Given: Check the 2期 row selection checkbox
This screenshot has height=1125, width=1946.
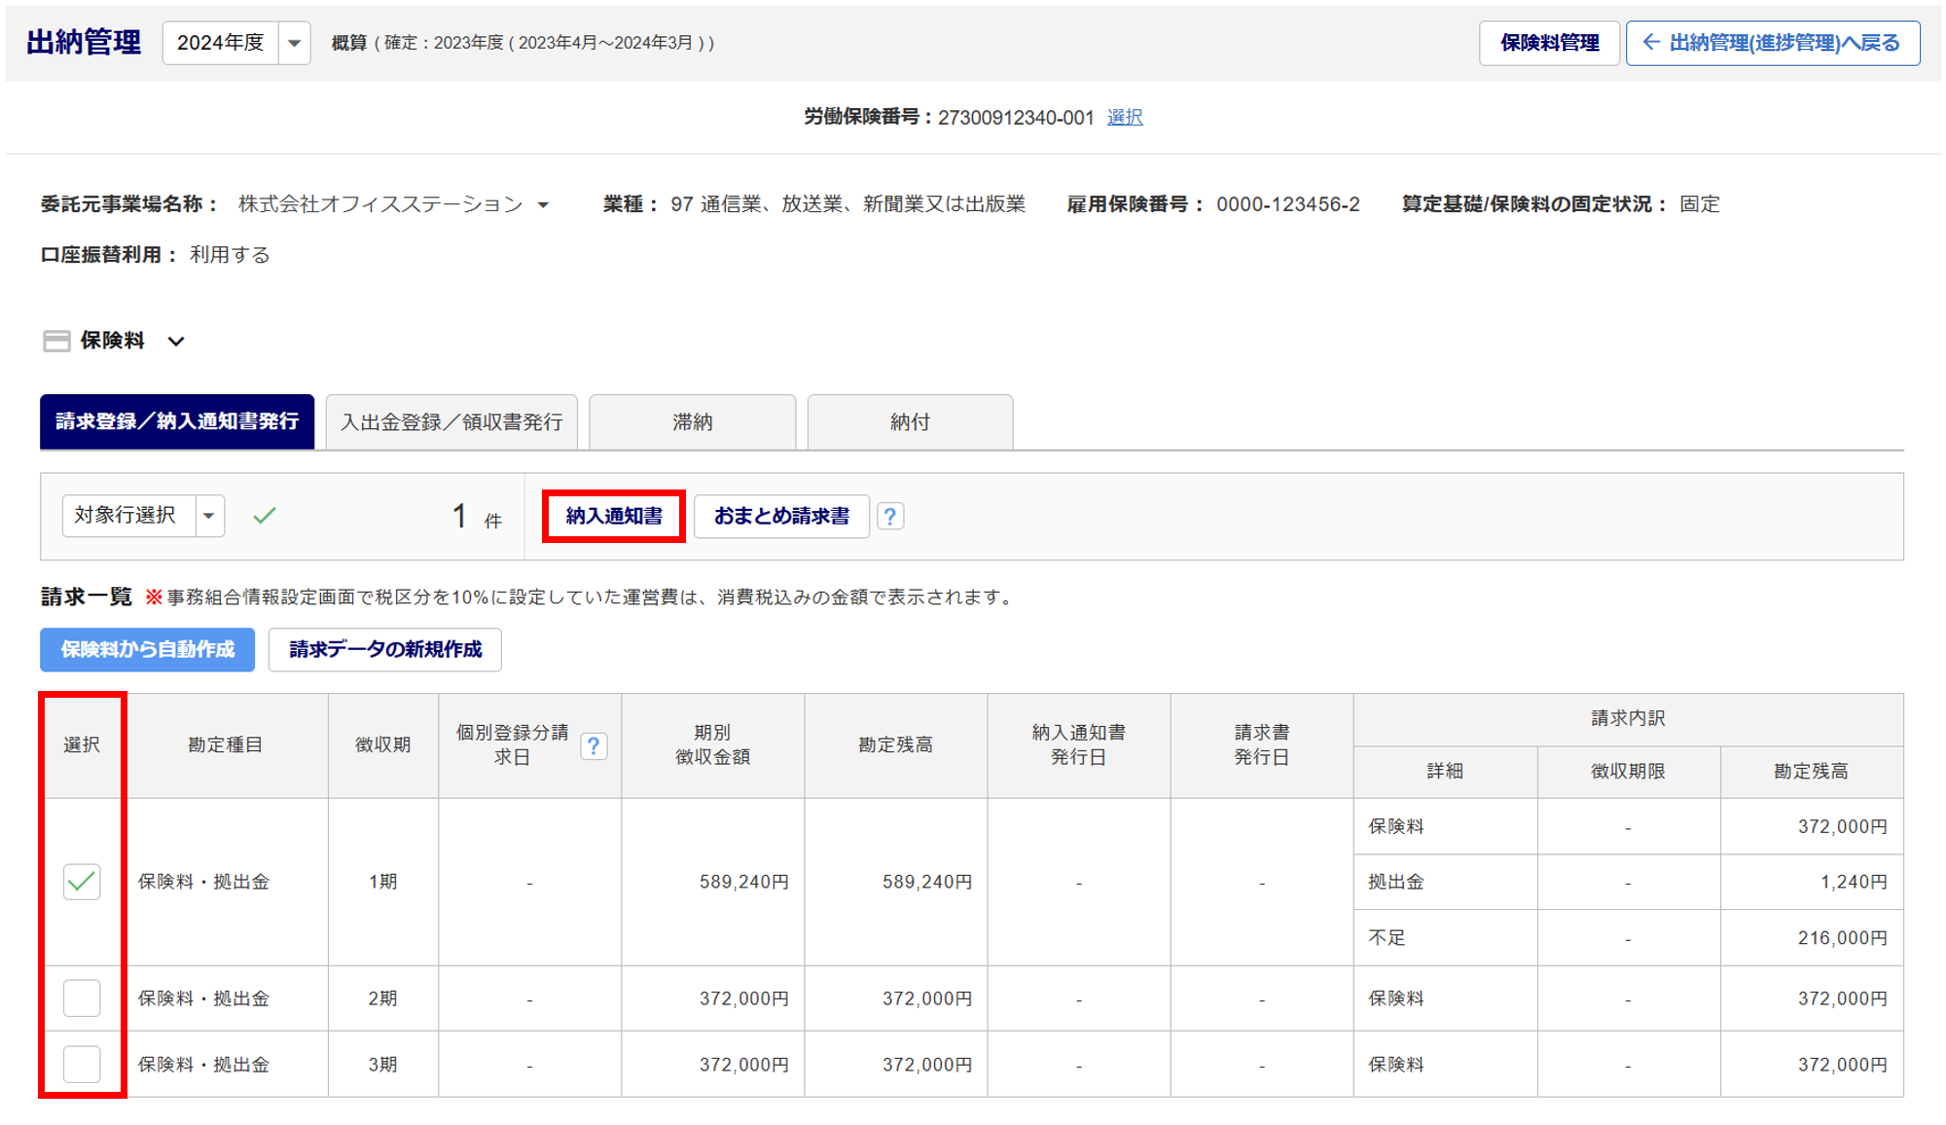Looking at the screenshot, I should [x=82, y=998].
